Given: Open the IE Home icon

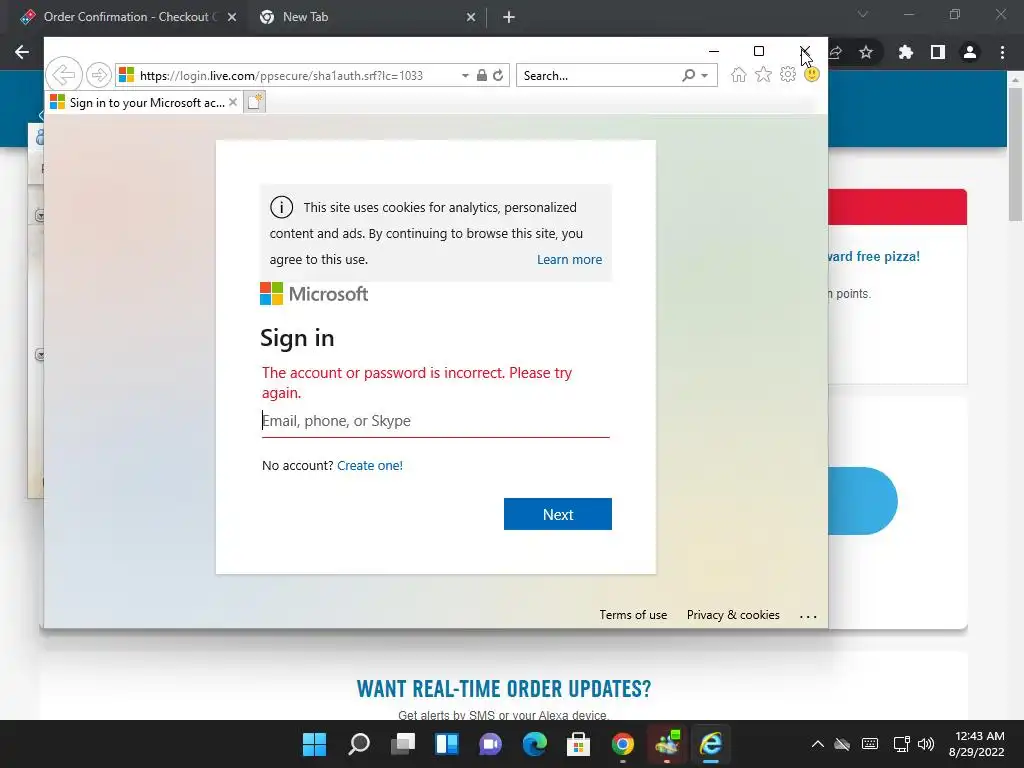Looking at the screenshot, I should [x=739, y=74].
